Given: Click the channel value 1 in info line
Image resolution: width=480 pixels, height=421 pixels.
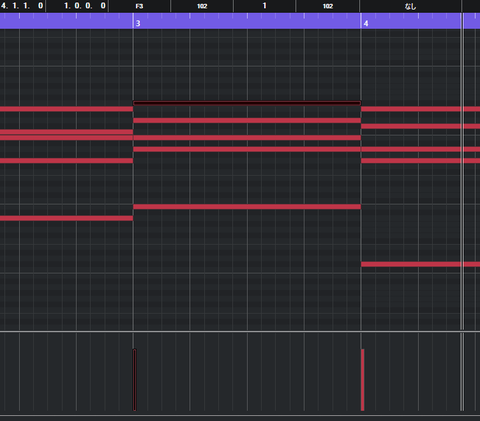Looking at the screenshot, I should coord(264,6).
